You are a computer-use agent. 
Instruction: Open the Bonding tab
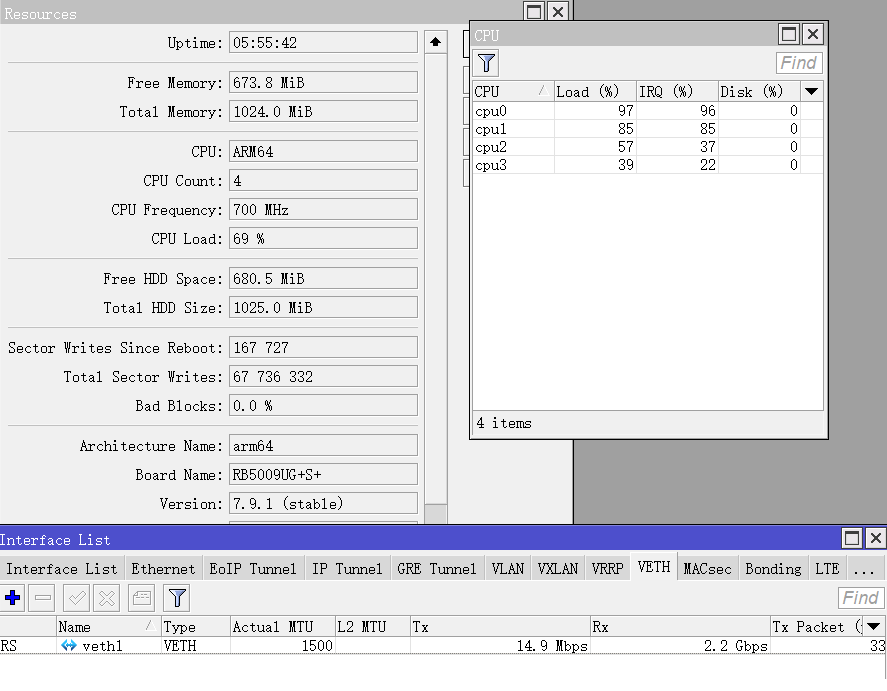773,568
